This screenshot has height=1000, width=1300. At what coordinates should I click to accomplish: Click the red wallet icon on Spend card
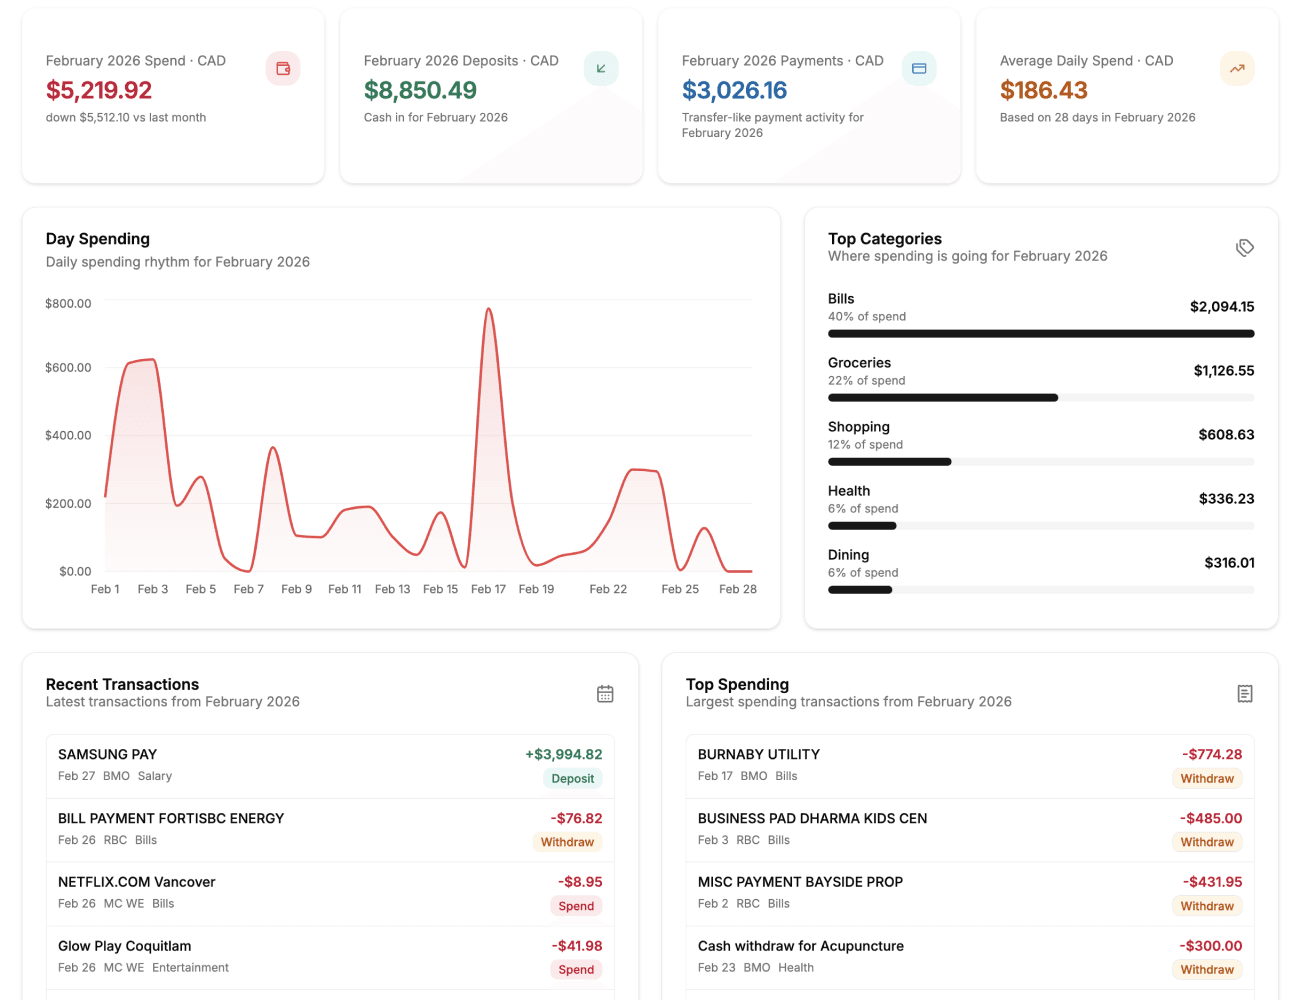click(x=283, y=68)
